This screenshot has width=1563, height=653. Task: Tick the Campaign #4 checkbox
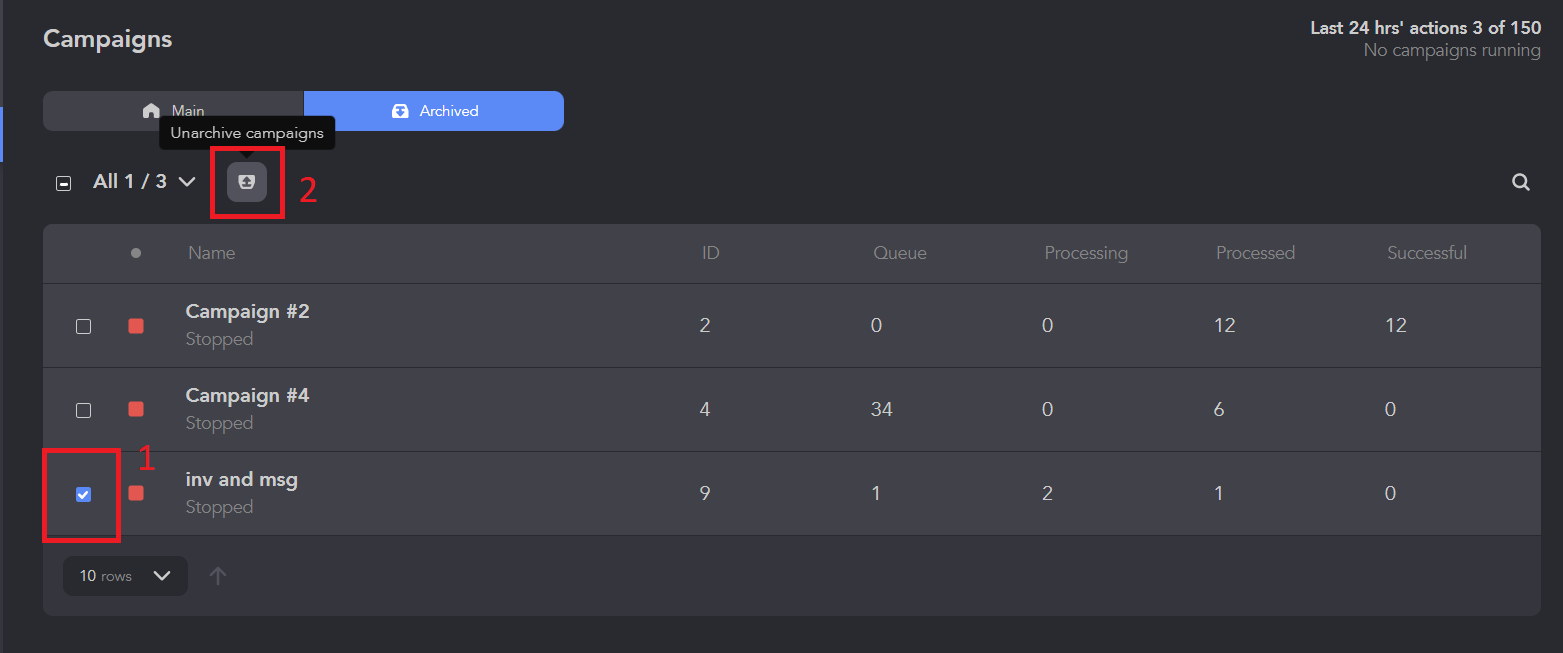84,411
